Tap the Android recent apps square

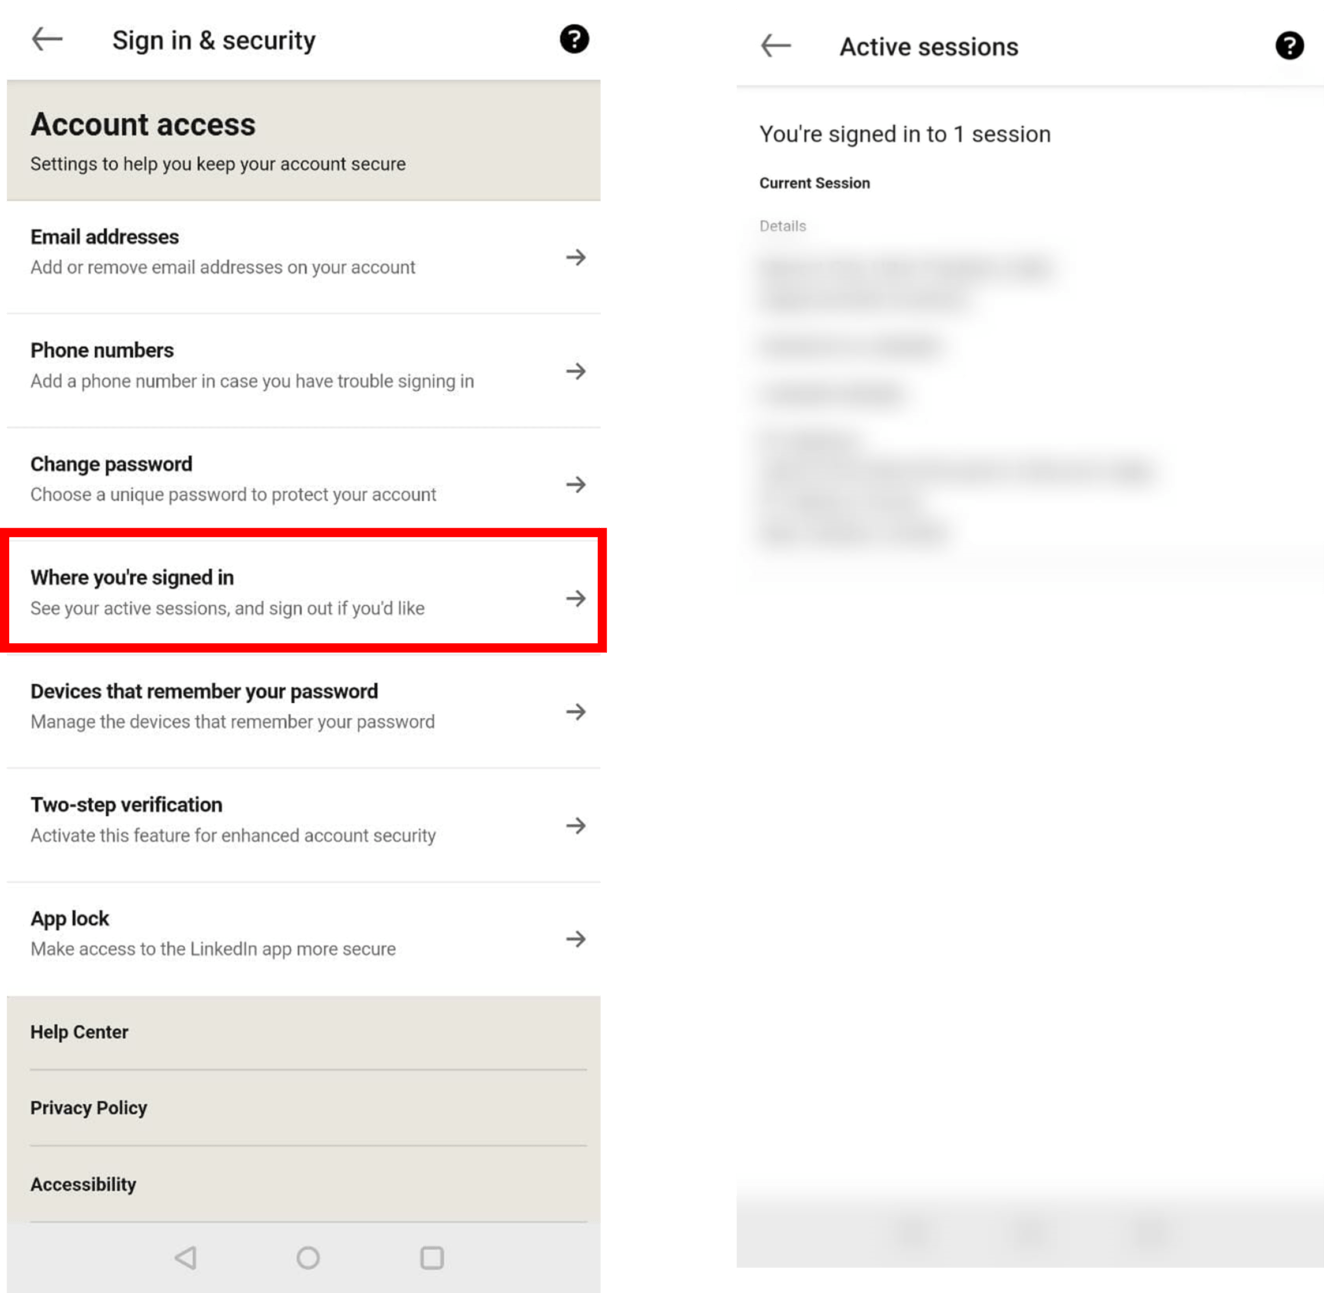(x=432, y=1257)
